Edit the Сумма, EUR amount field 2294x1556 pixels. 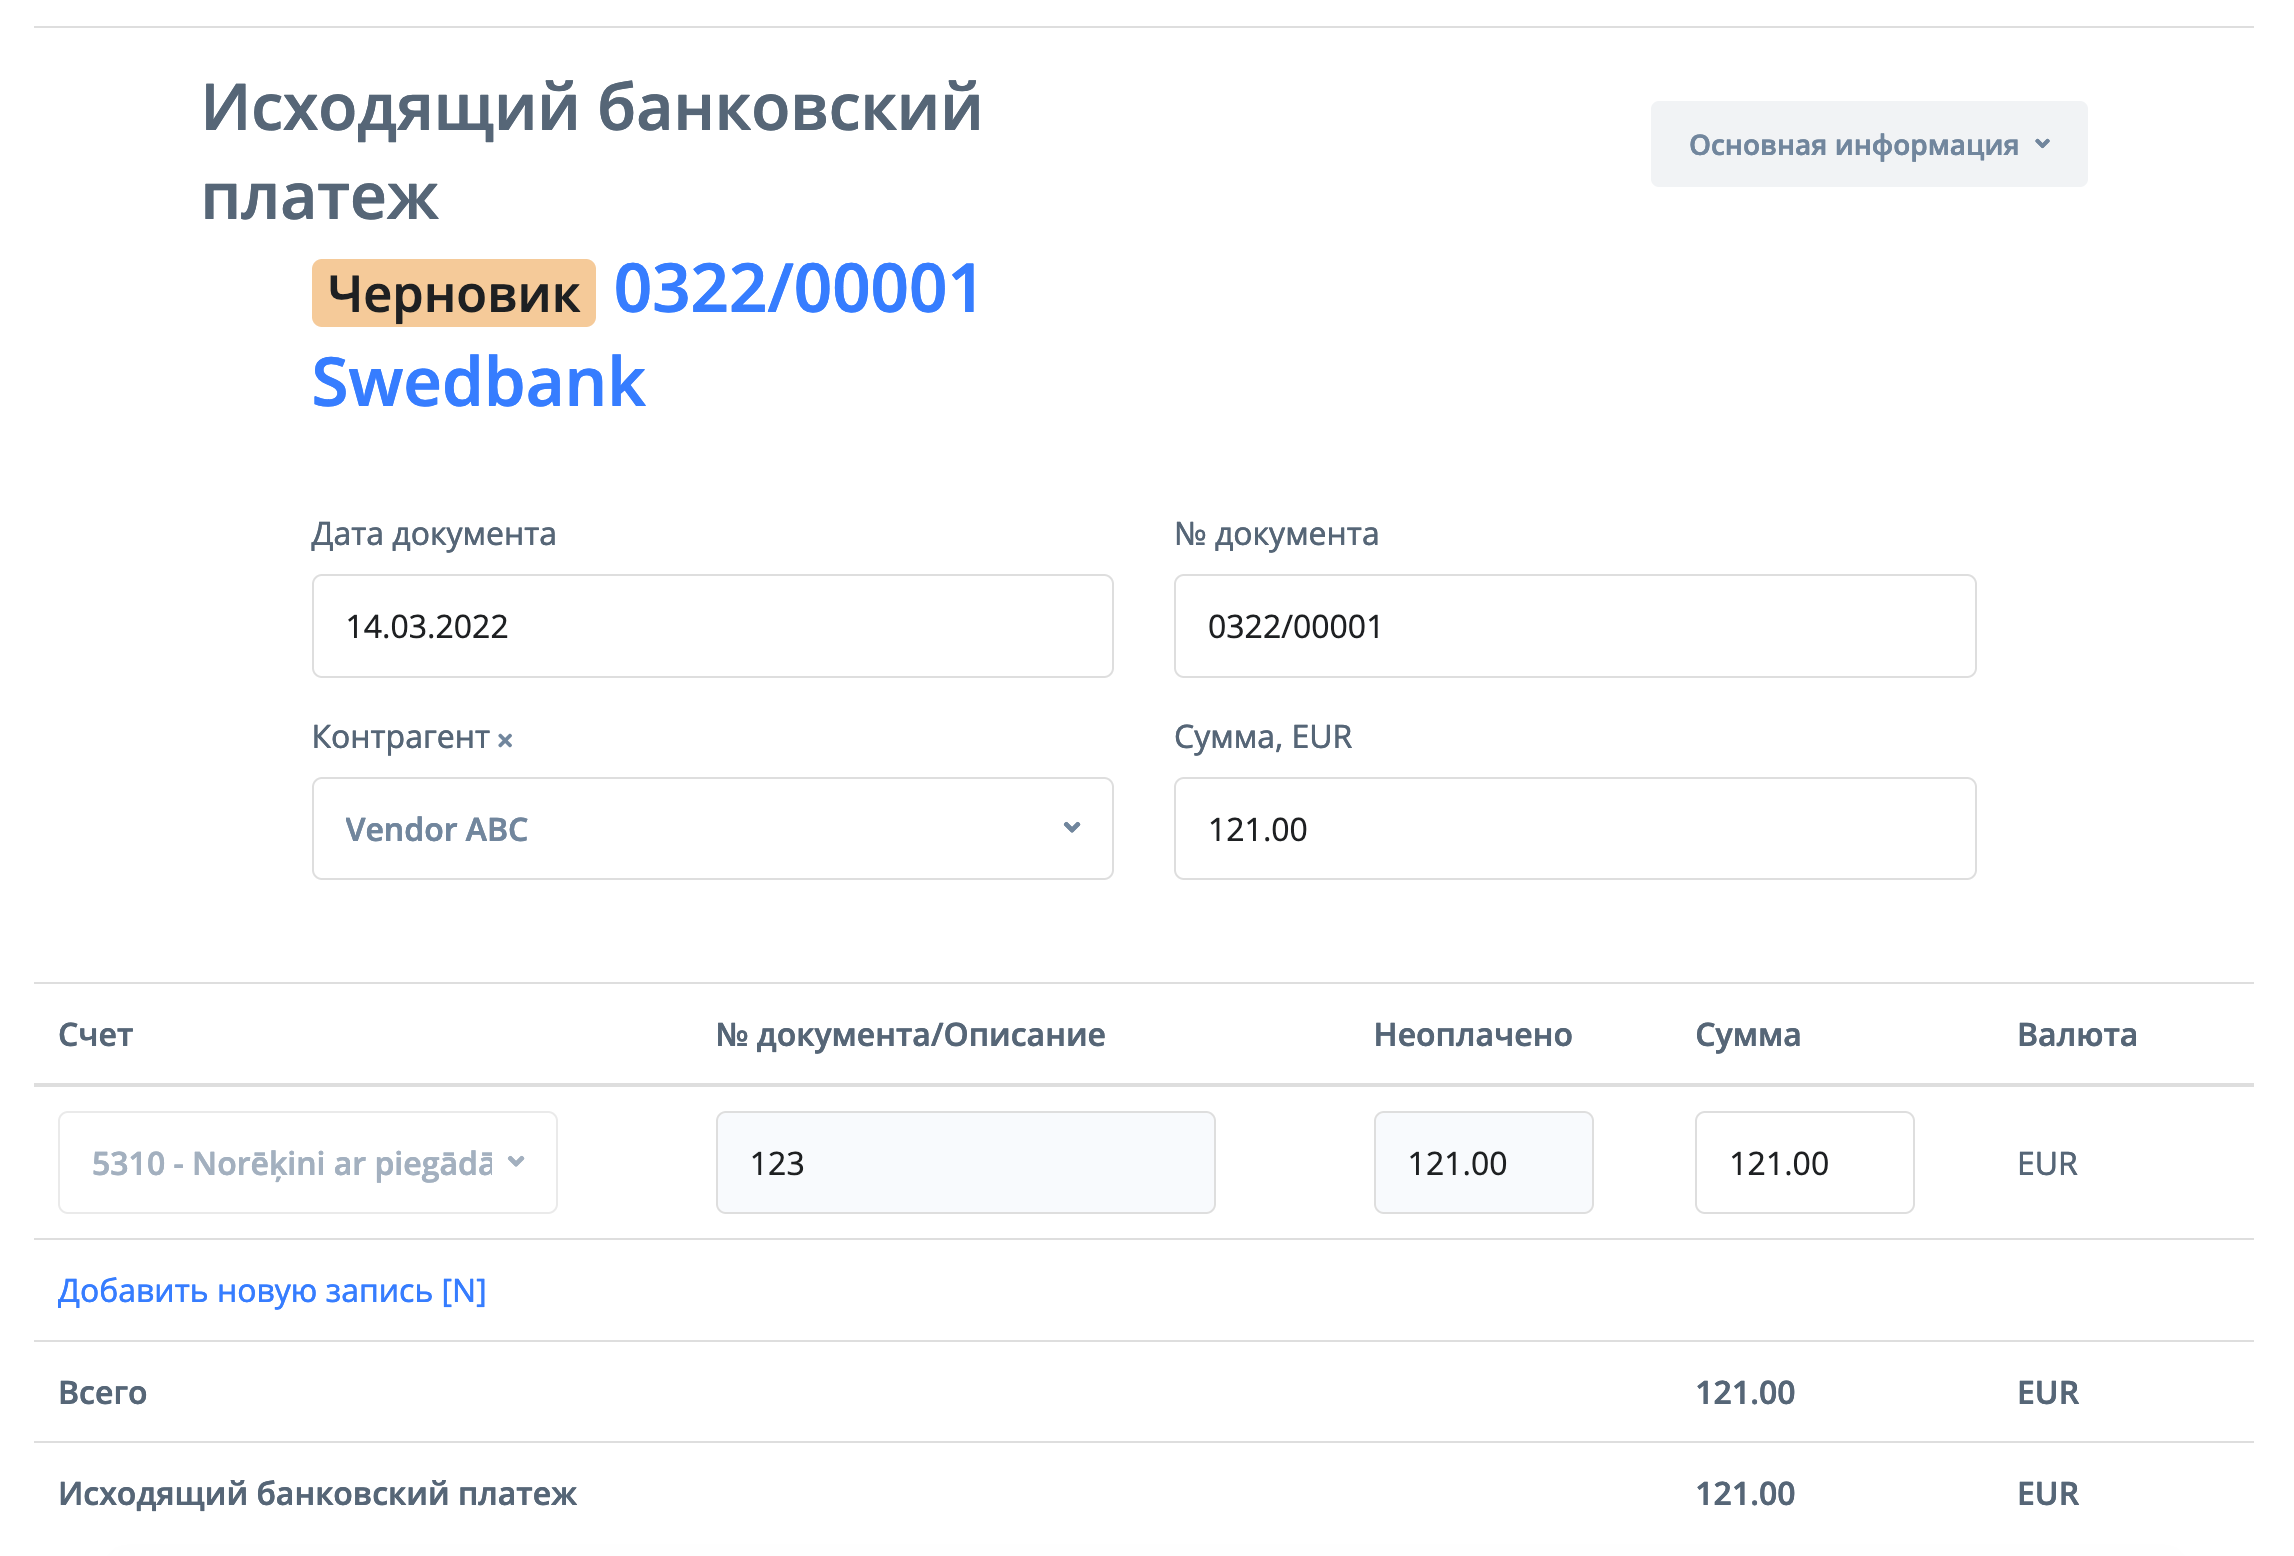pyautogui.click(x=1574, y=829)
